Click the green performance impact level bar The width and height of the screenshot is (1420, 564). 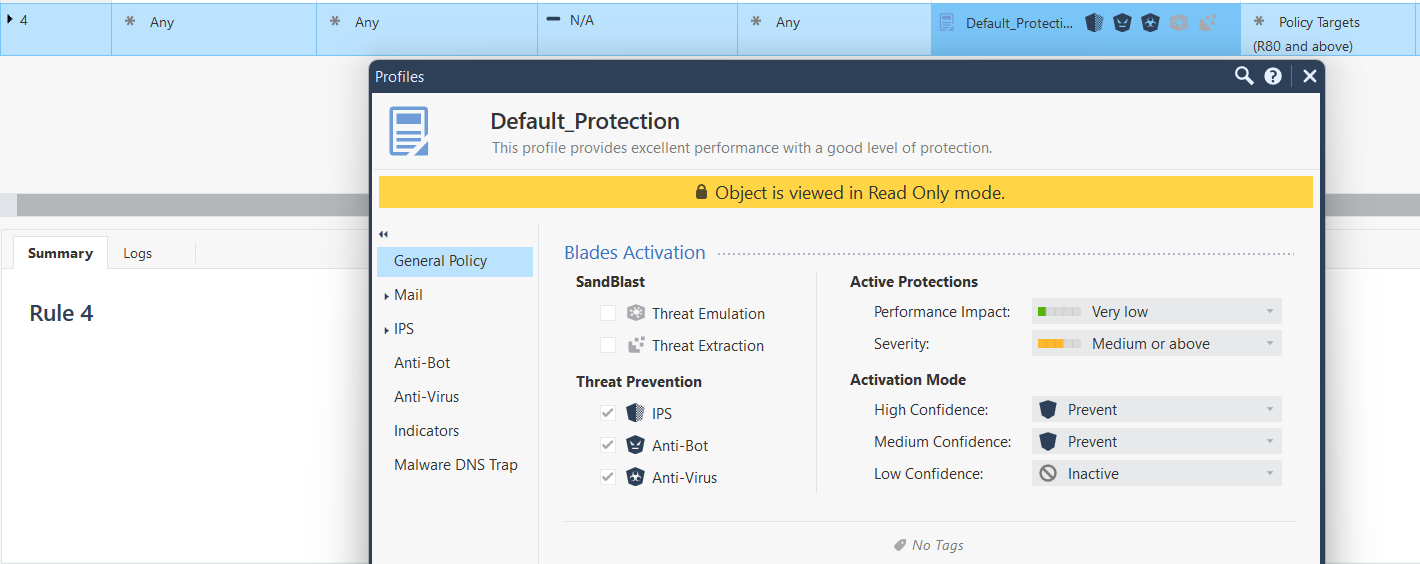point(1059,312)
